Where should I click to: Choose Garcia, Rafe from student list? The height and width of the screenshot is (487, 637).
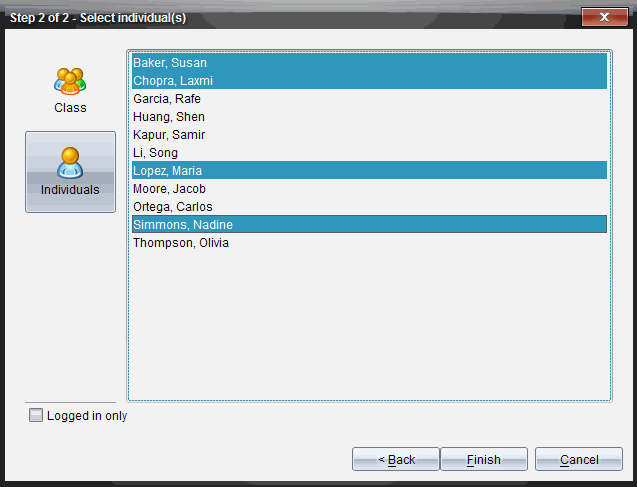click(168, 99)
